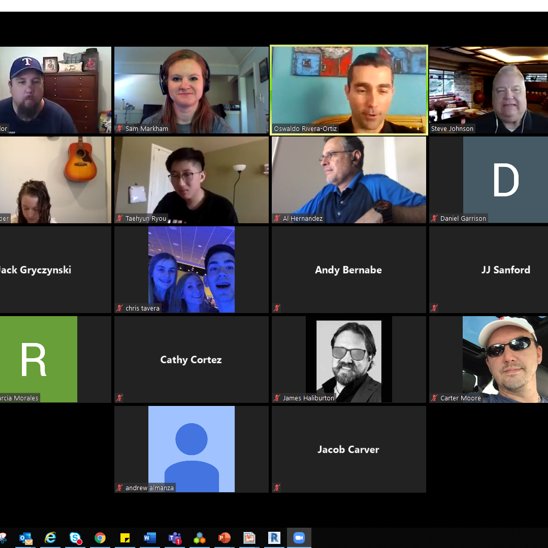Click the 'Cathy Cortez' participant name

(x=191, y=360)
